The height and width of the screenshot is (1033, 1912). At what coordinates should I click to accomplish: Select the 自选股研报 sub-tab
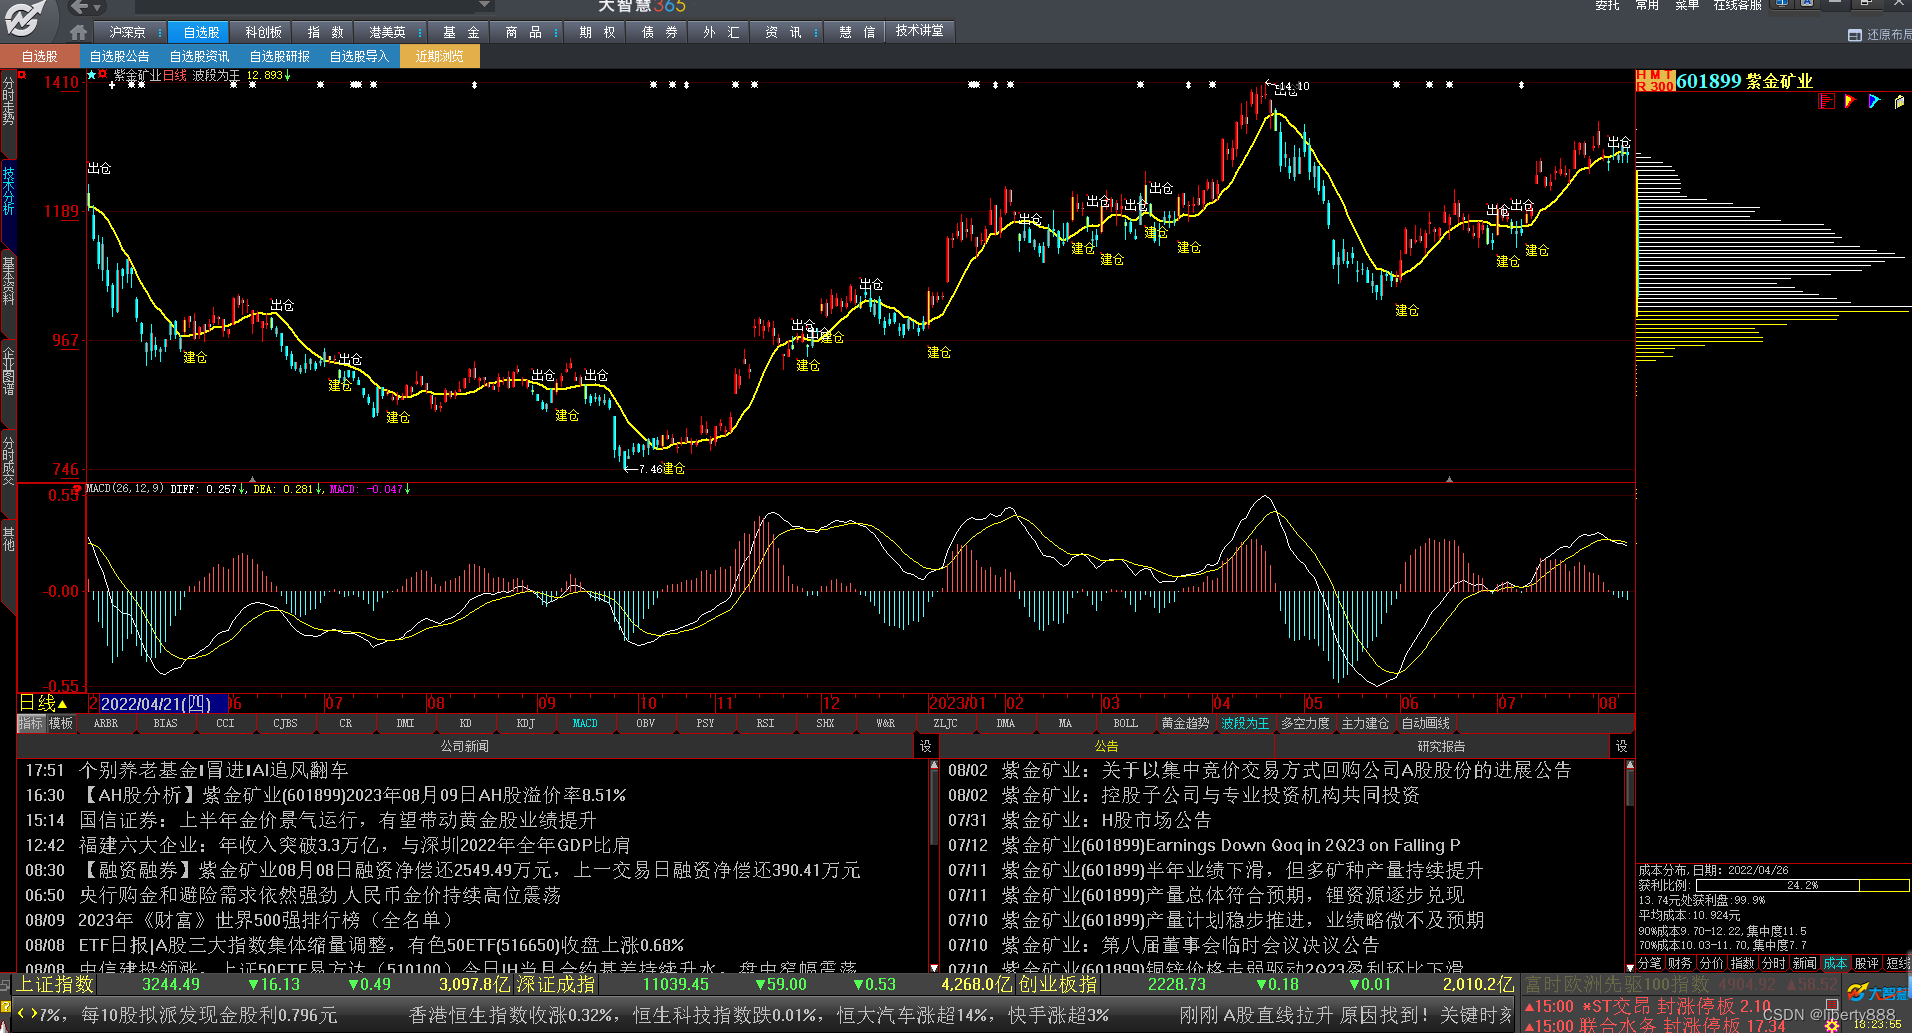pos(280,56)
